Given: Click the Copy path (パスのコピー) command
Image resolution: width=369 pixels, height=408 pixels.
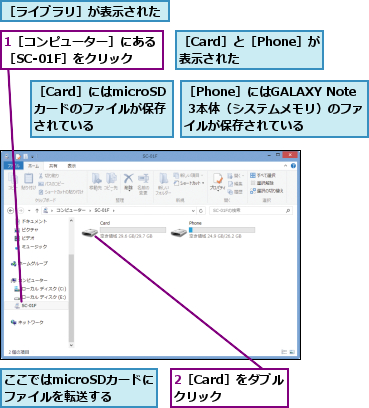Looking at the screenshot, I should coord(51,184).
